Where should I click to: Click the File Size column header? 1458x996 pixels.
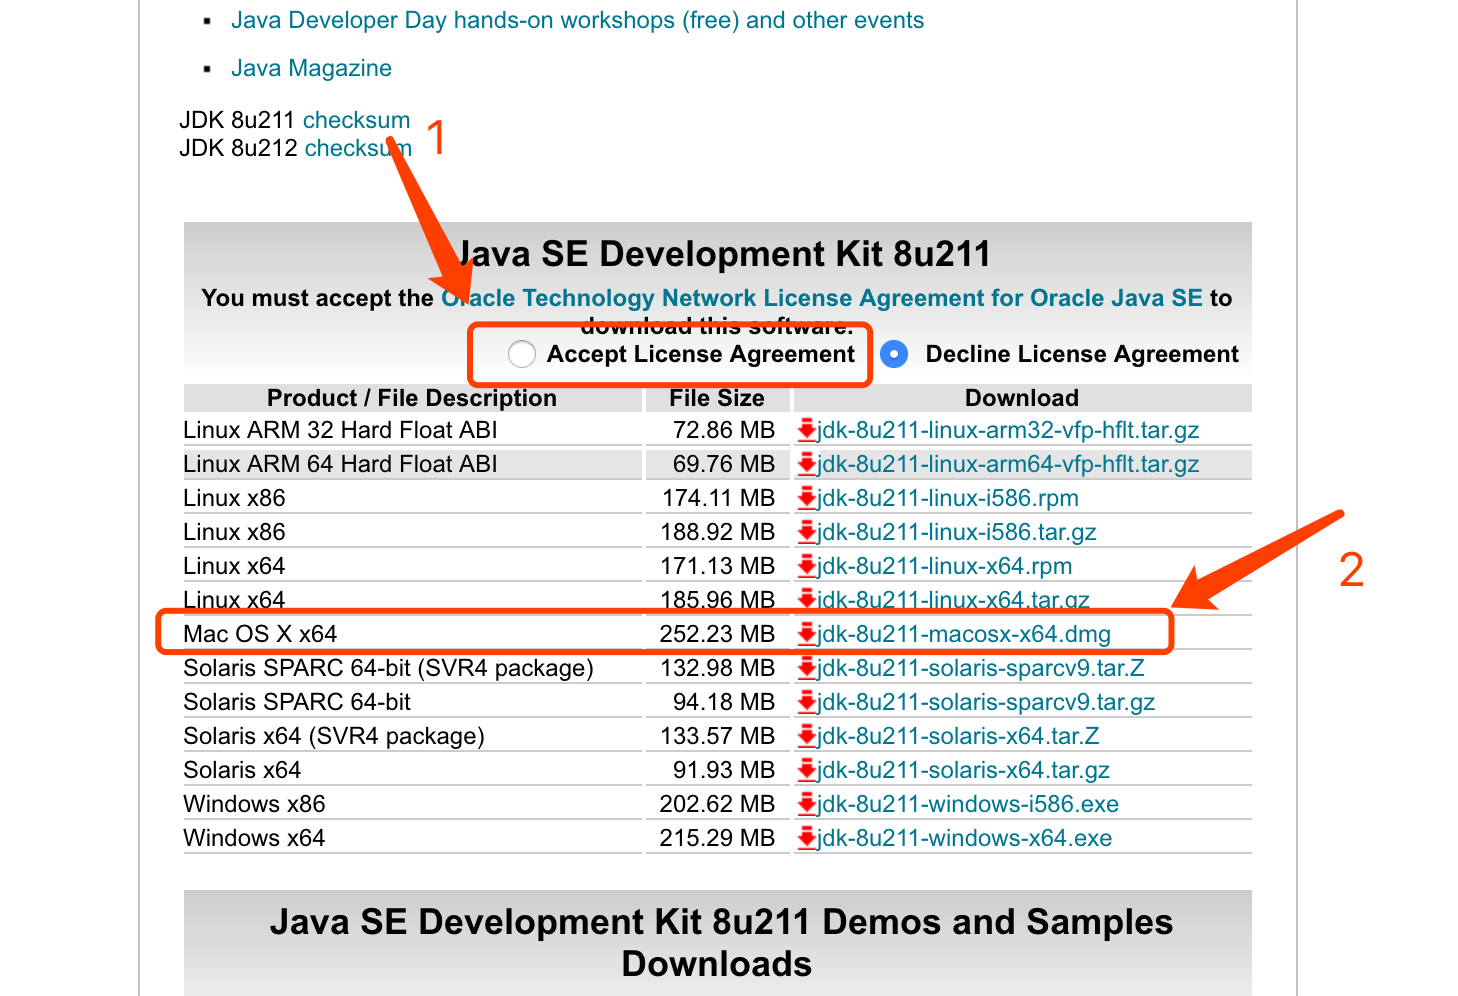tap(717, 398)
